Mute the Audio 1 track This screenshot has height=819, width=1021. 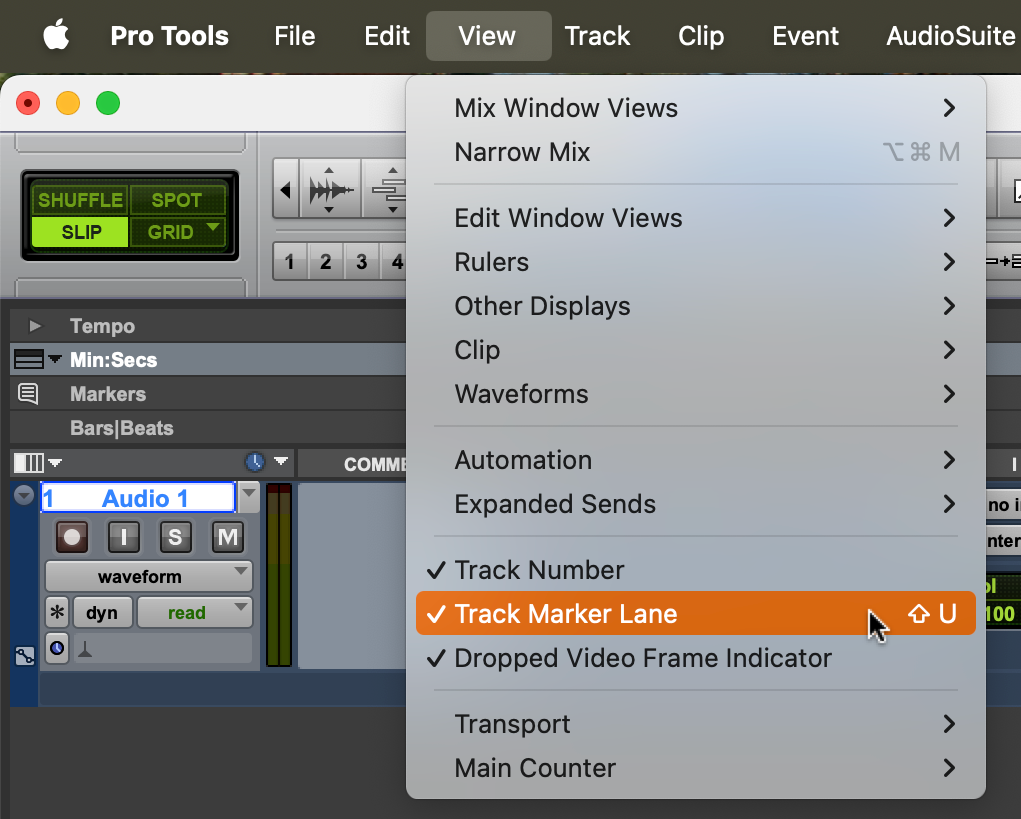click(x=227, y=537)
